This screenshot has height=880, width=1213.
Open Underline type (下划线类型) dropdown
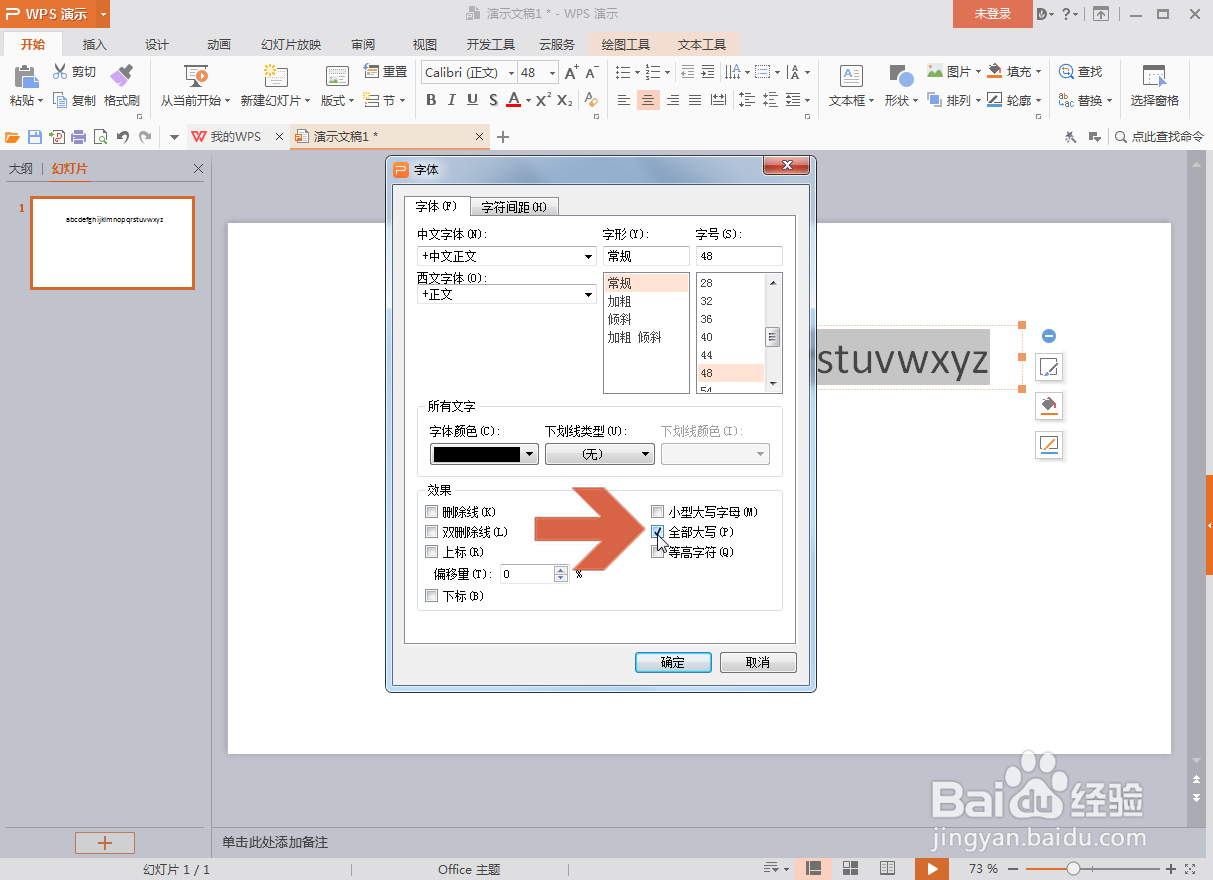[x=646, y=454]
